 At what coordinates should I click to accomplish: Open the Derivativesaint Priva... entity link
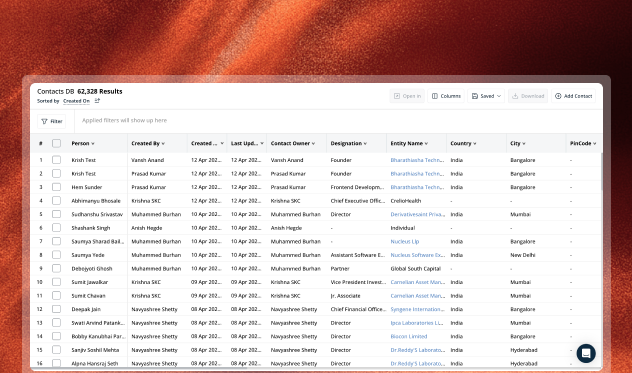click(417, 214)
